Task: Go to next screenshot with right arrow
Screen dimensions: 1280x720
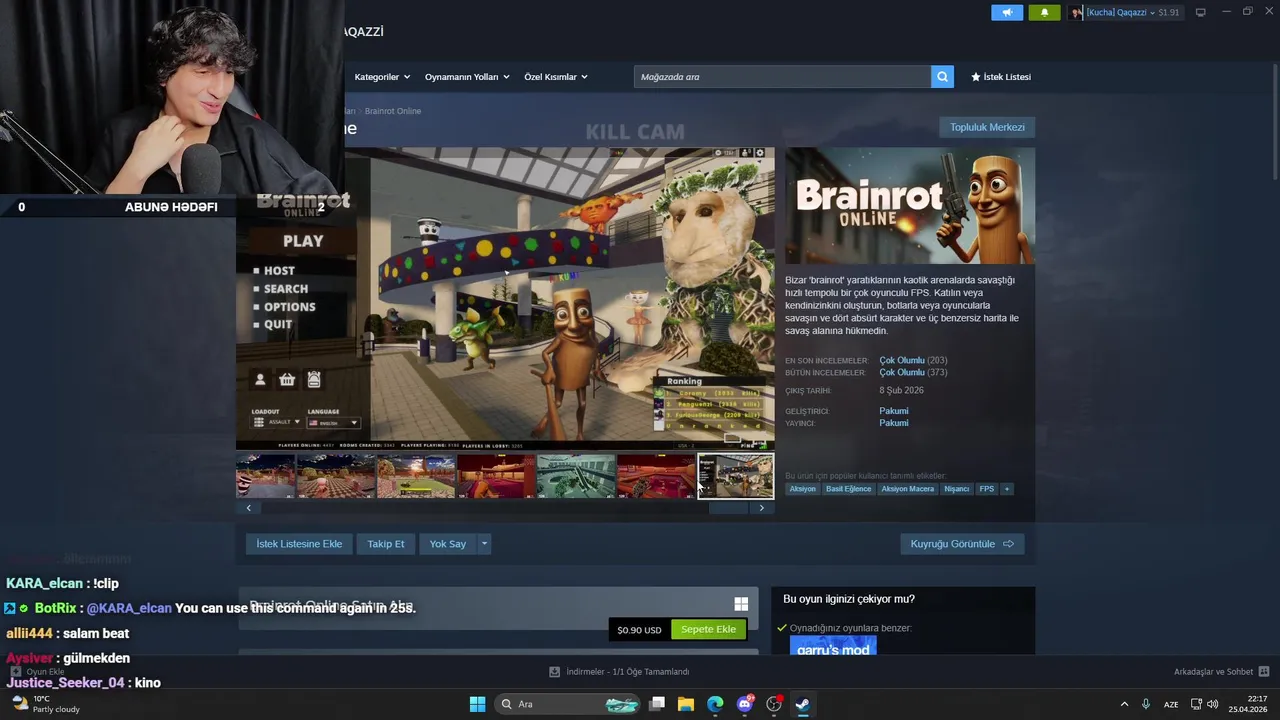Action: 761,508
